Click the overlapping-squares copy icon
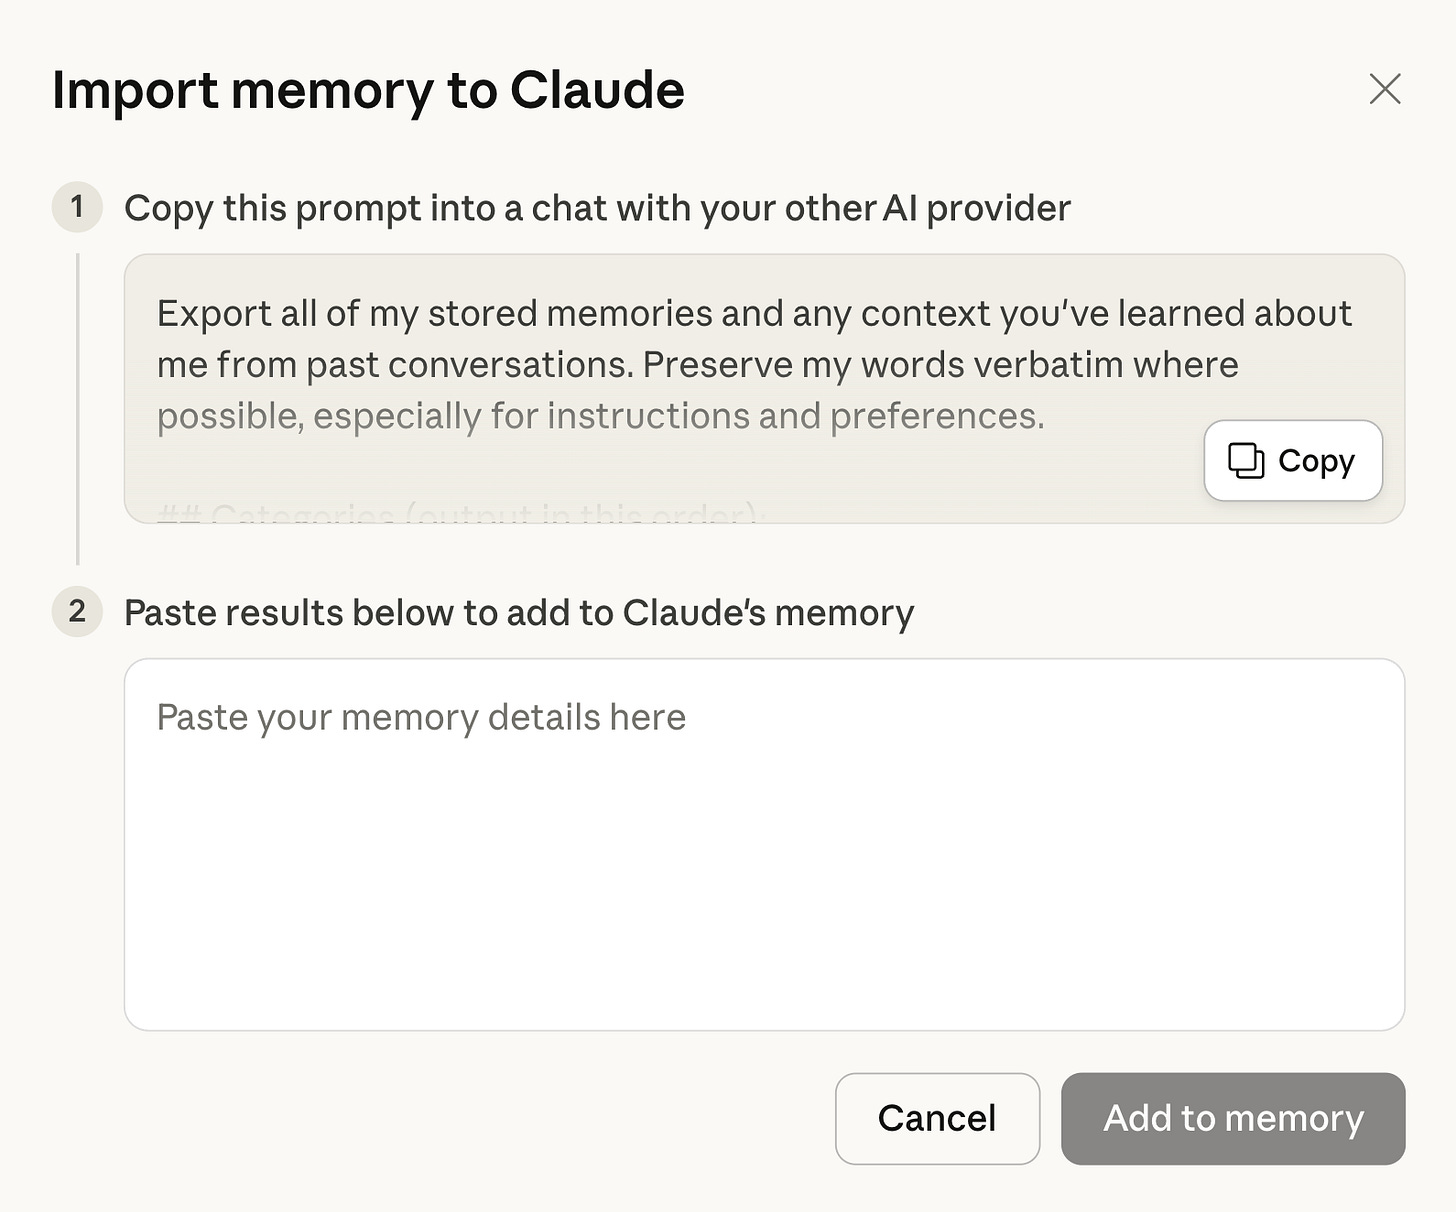Image resolution: width=1456 pixels, height=1212 pixels. coord(1245,460)
